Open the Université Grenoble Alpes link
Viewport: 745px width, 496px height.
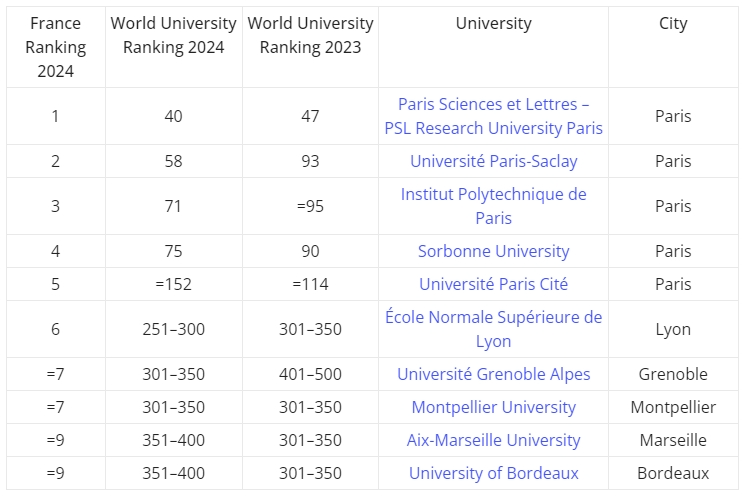click(x=493, y=374)
